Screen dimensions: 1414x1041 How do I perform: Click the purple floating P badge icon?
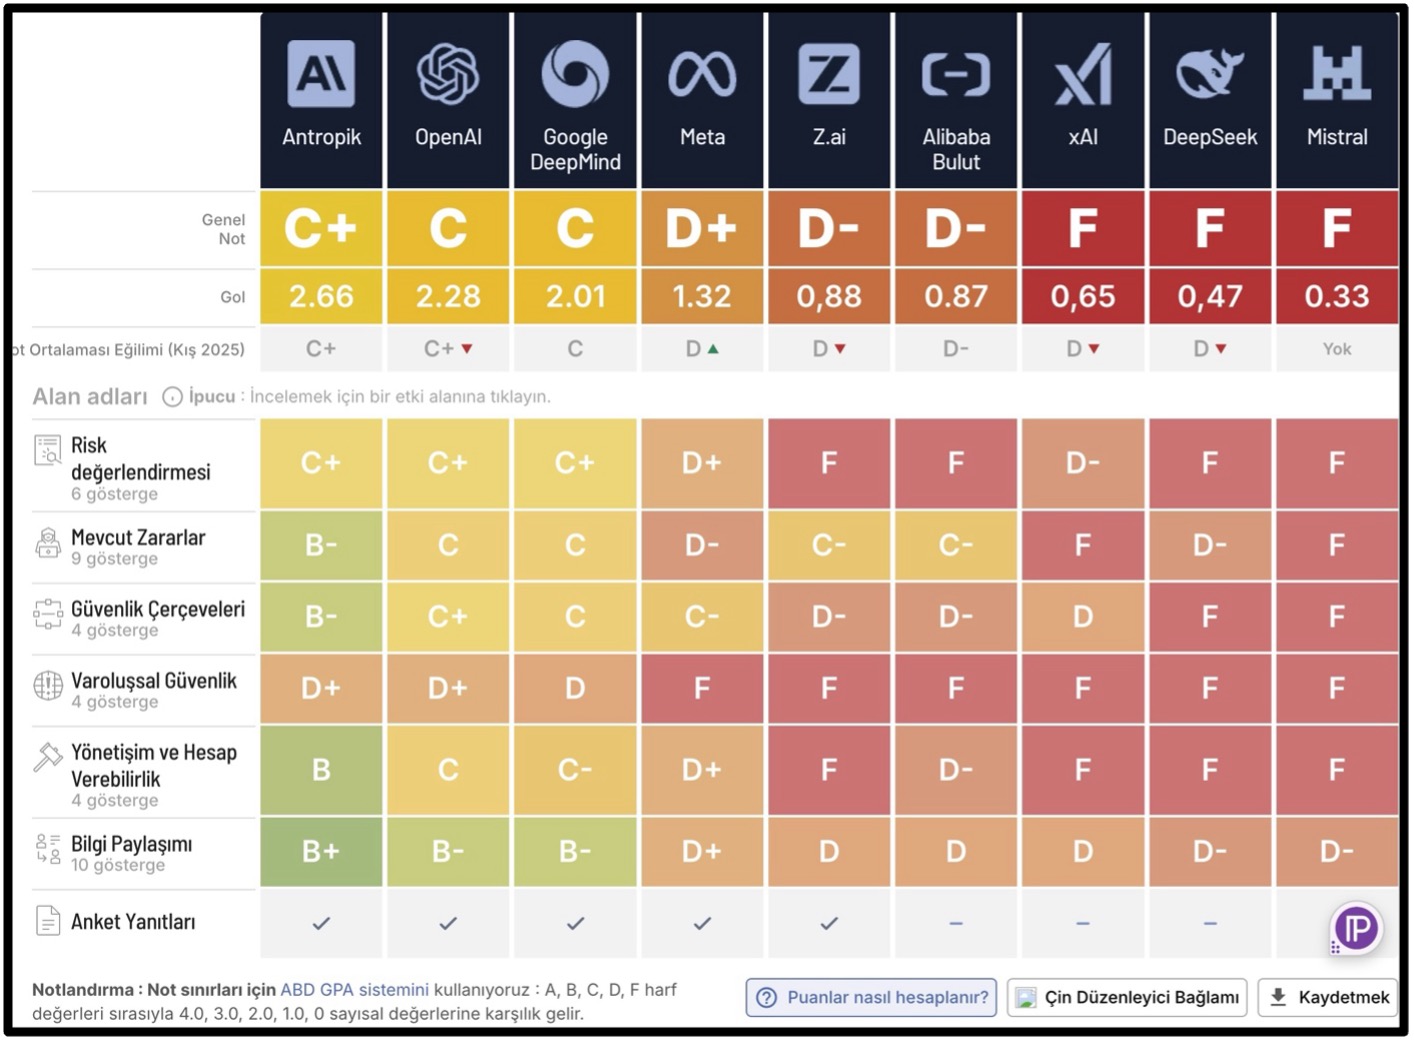[x=1357, y=929]
